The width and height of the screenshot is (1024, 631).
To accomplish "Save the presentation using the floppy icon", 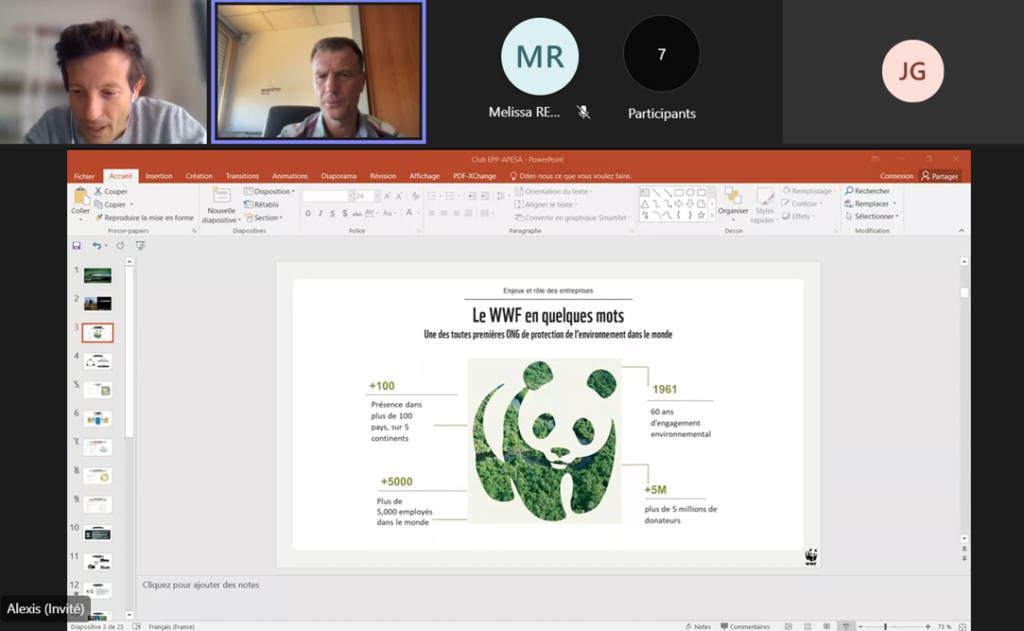I will [x=76, y=246].
